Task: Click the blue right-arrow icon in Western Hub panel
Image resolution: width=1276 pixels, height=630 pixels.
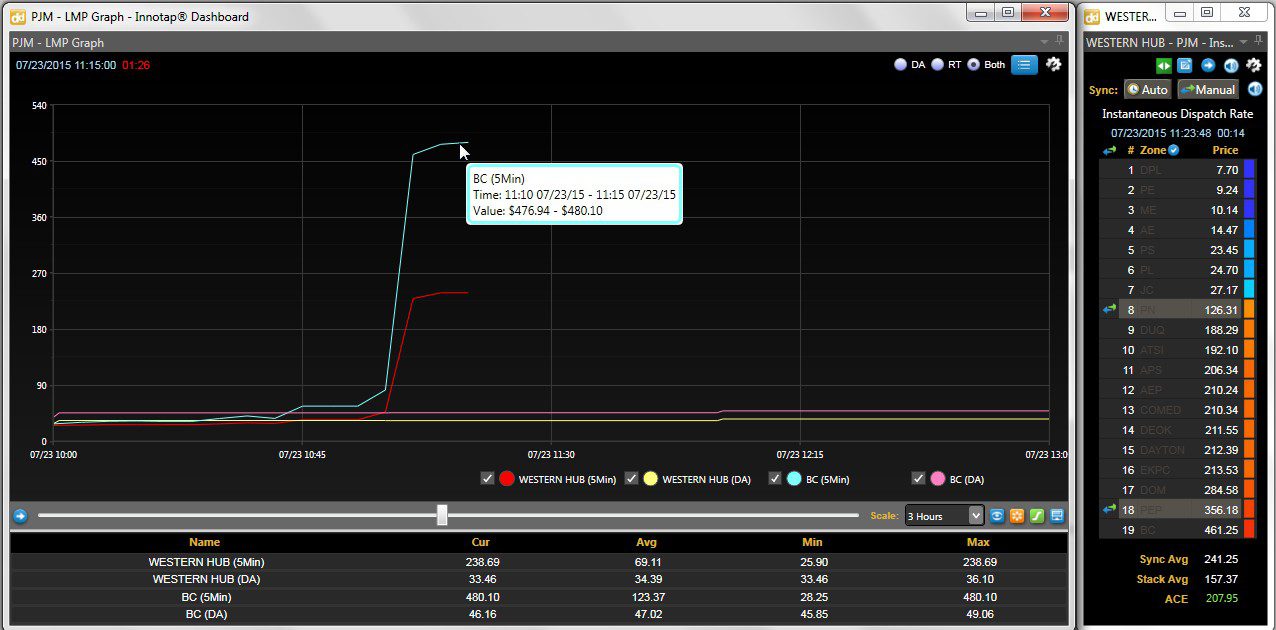Action: 1208,65
